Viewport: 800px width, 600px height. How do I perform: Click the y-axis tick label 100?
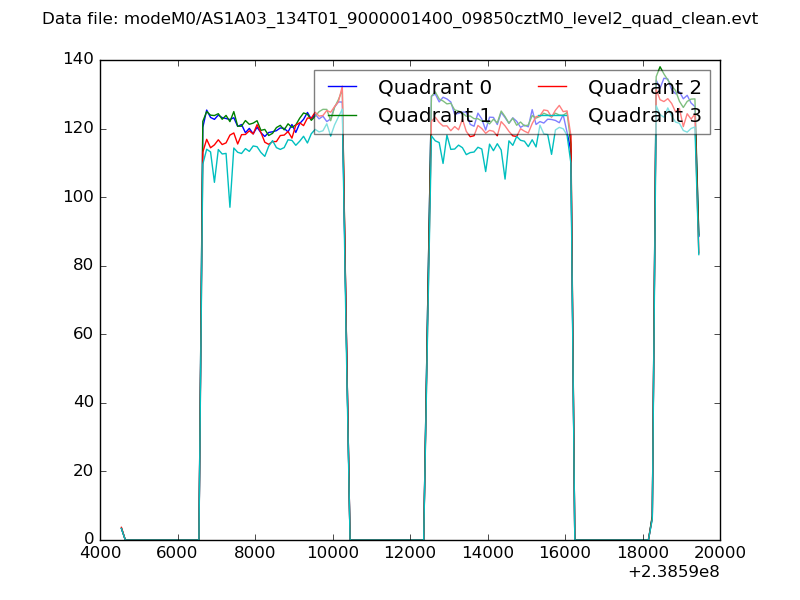(x=76, y=197)
